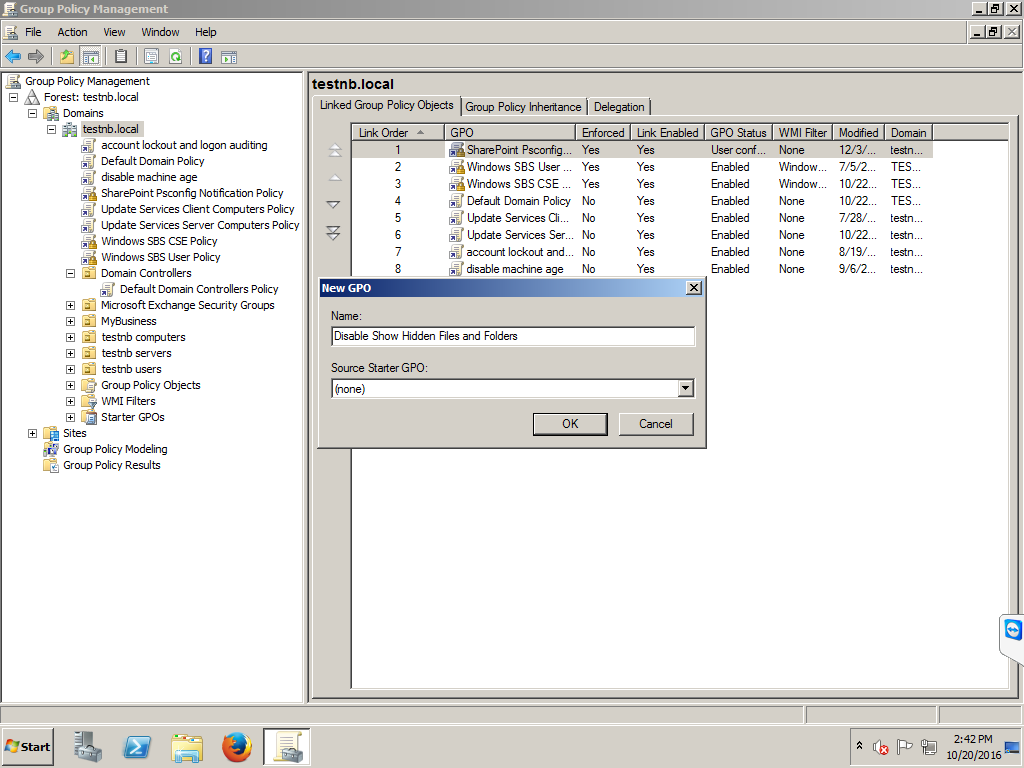This screenshot has height=768, width=1024.
Task: Expand the Sites node in the tree
Action: pos(33,433)
